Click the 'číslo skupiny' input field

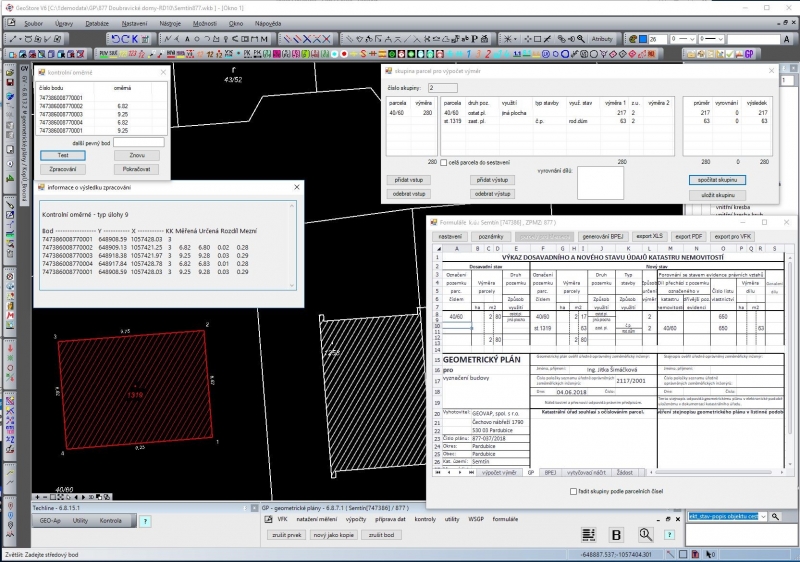[x=443, y=88]
